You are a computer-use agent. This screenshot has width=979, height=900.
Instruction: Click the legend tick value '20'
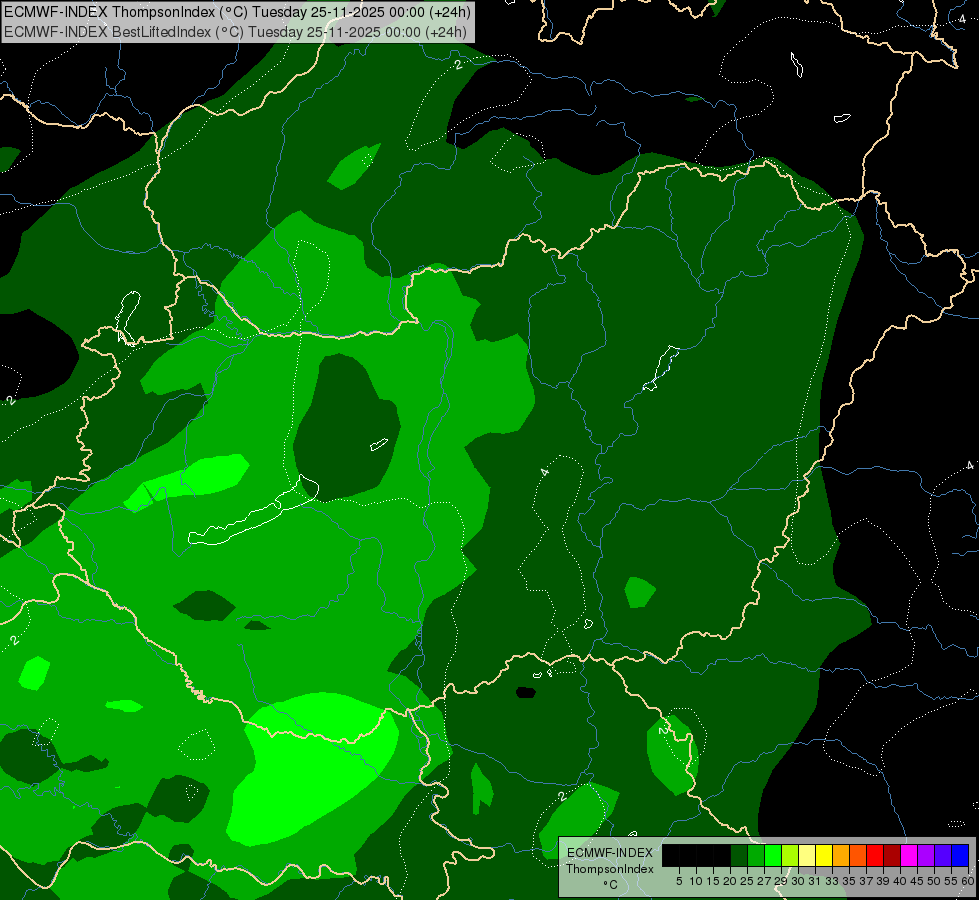(730, 881)
